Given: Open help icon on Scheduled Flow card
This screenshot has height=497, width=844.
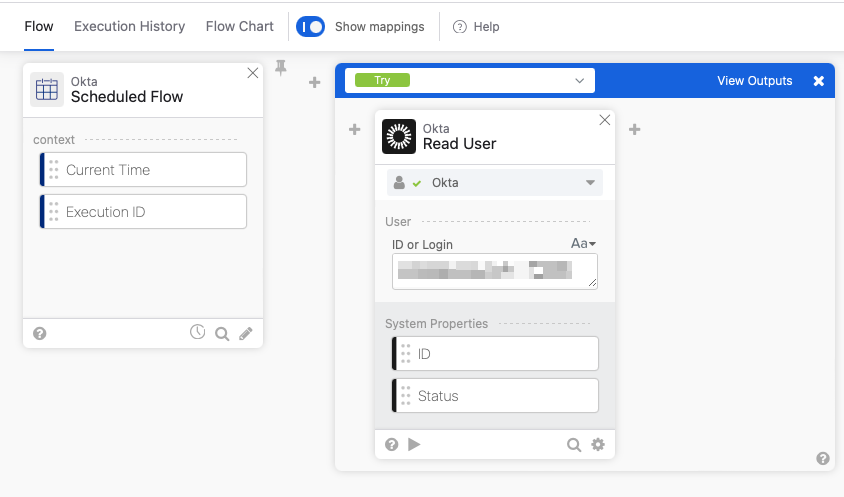Looking at the screenshot, I should point(40,333).
